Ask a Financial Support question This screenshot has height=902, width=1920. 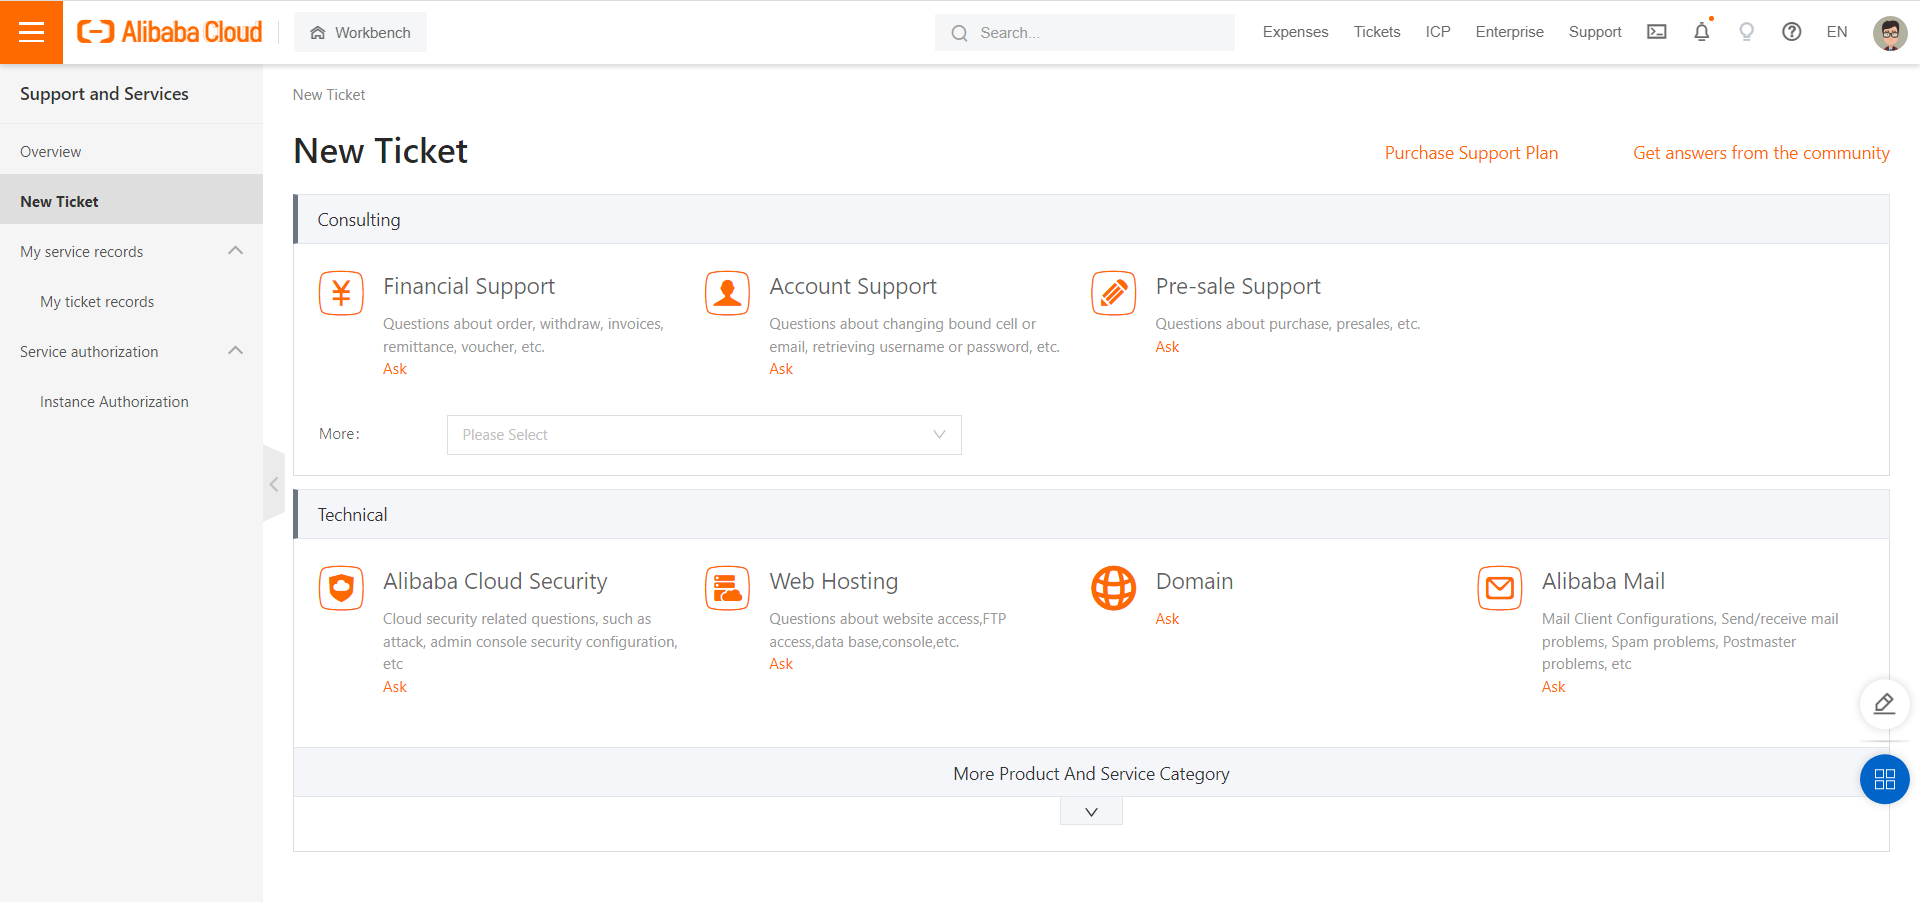395,369
